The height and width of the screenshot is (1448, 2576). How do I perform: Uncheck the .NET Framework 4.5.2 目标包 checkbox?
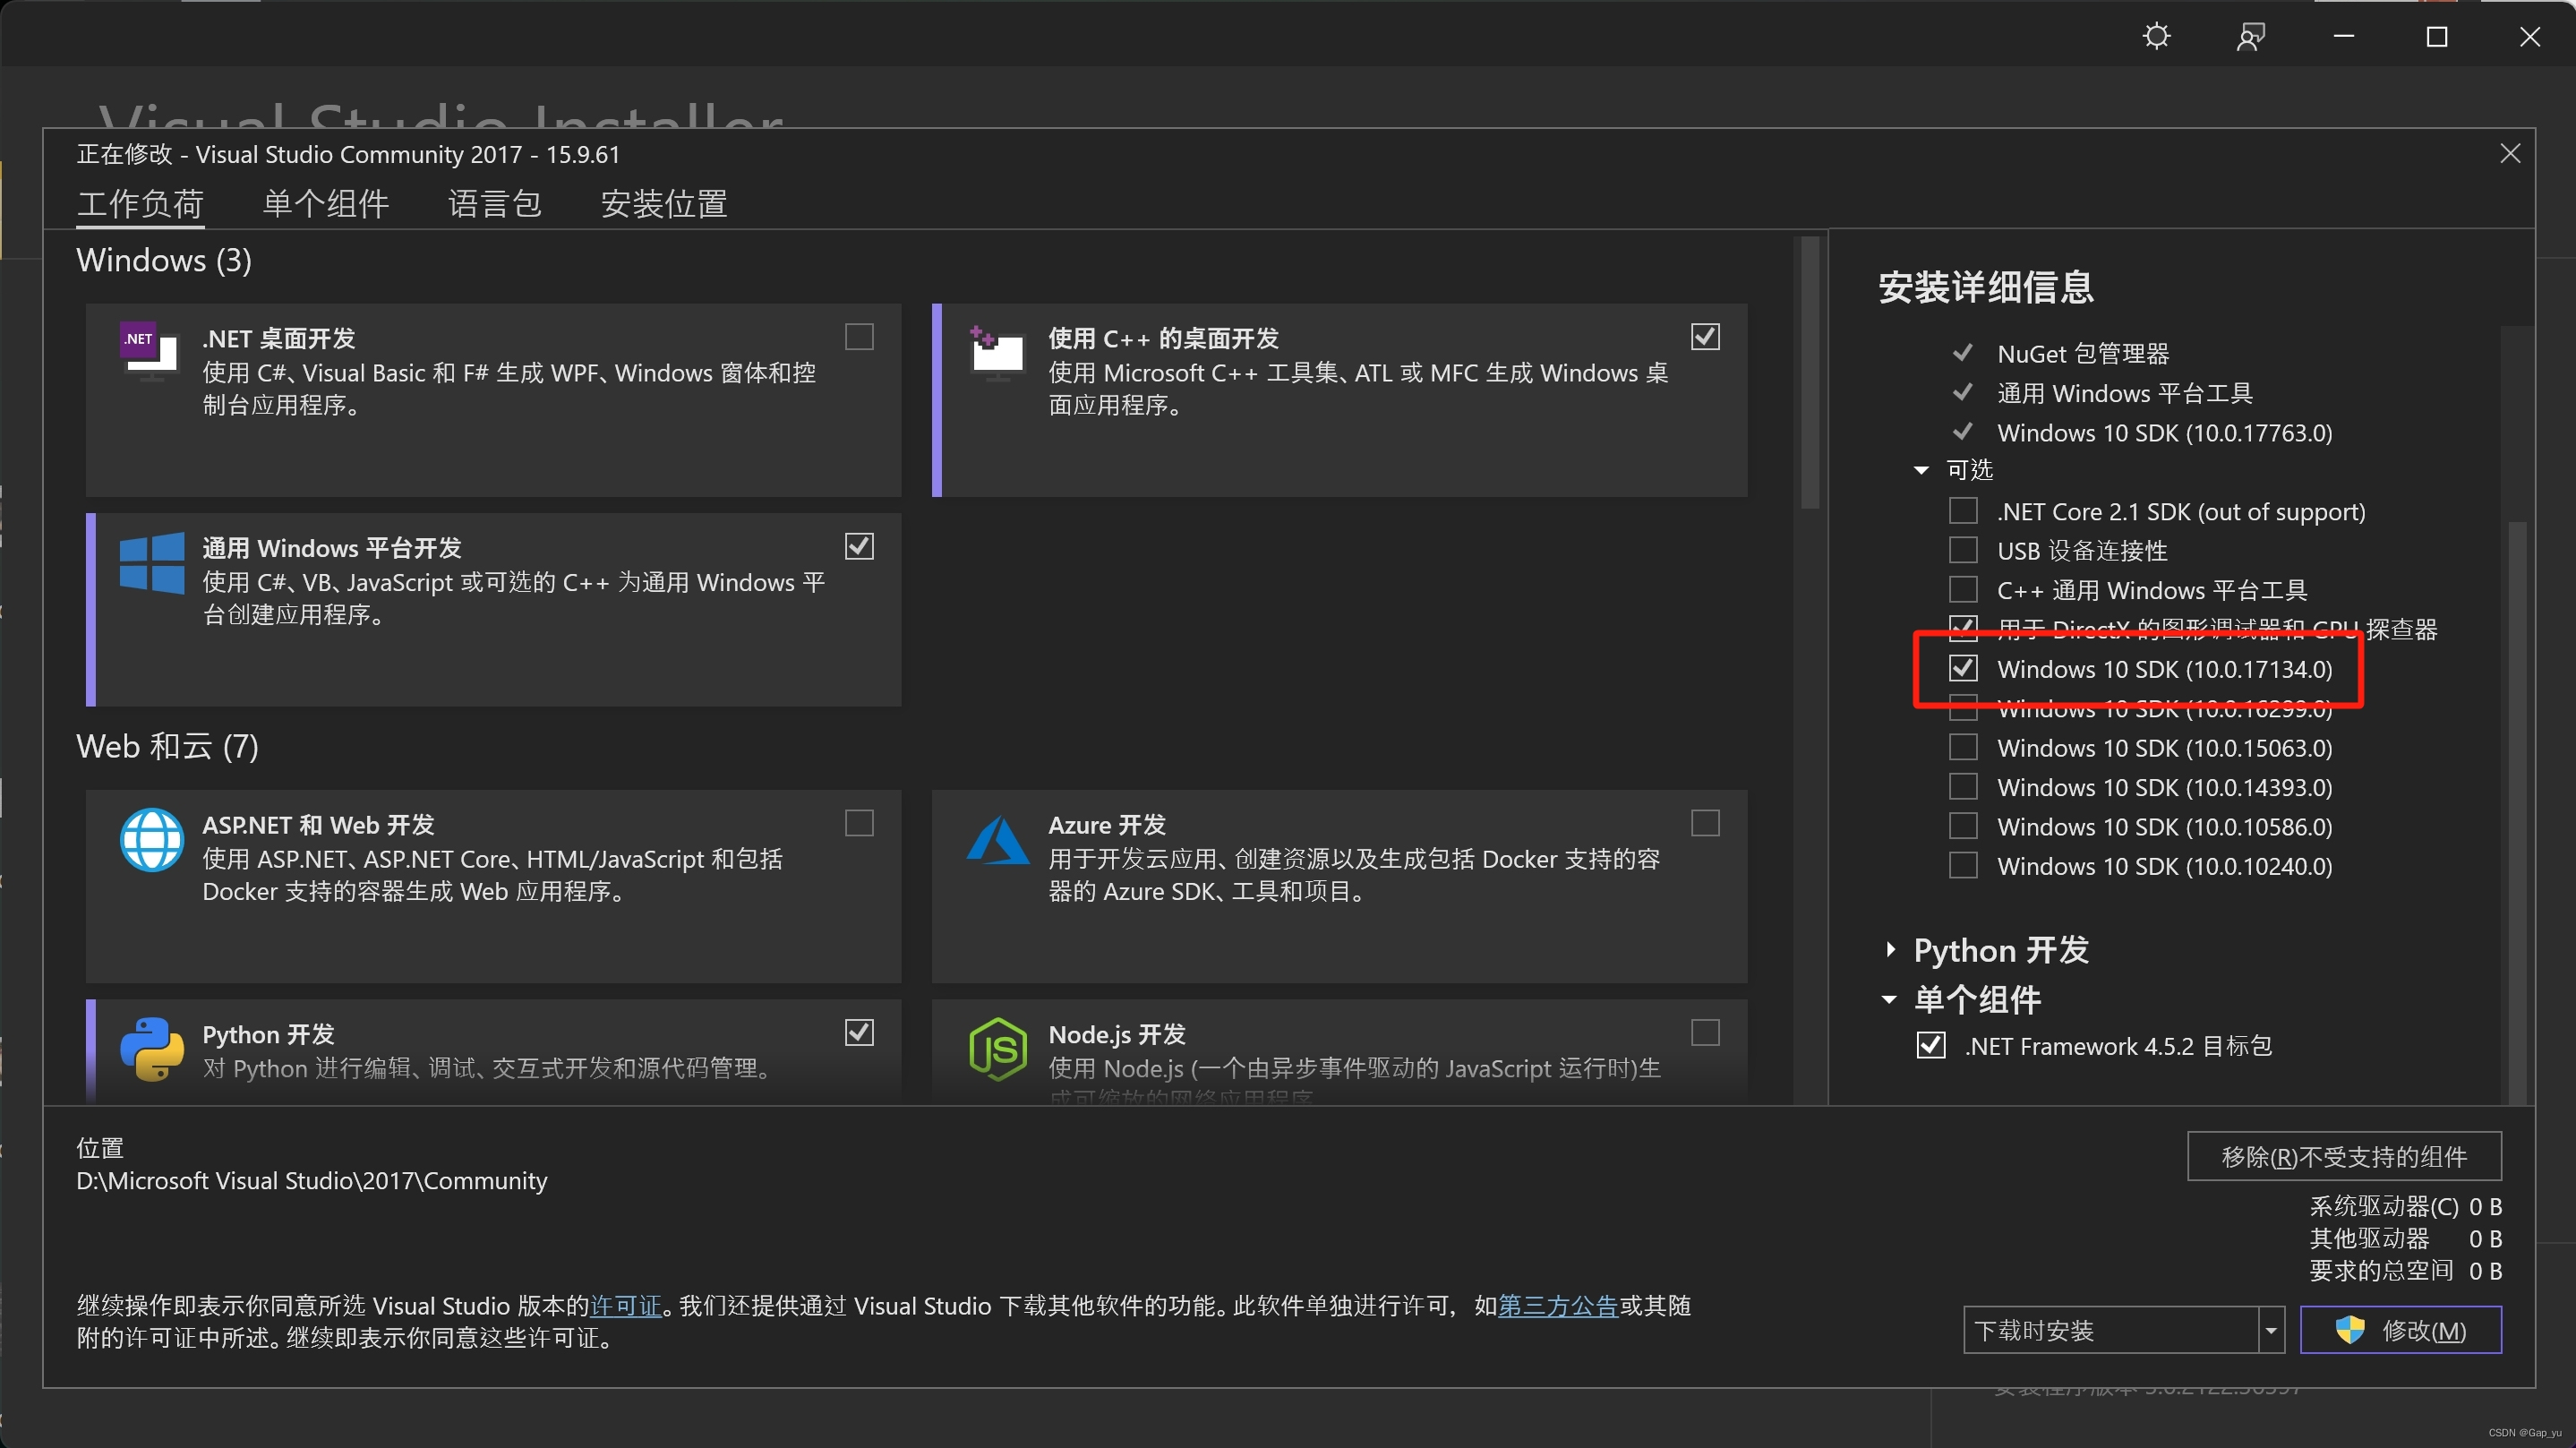point(1931,1045)
